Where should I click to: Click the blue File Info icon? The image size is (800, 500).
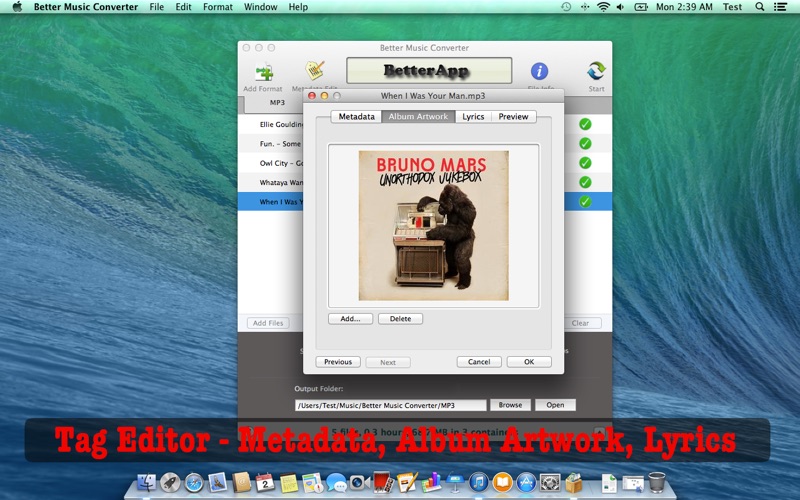click(539, 71)
